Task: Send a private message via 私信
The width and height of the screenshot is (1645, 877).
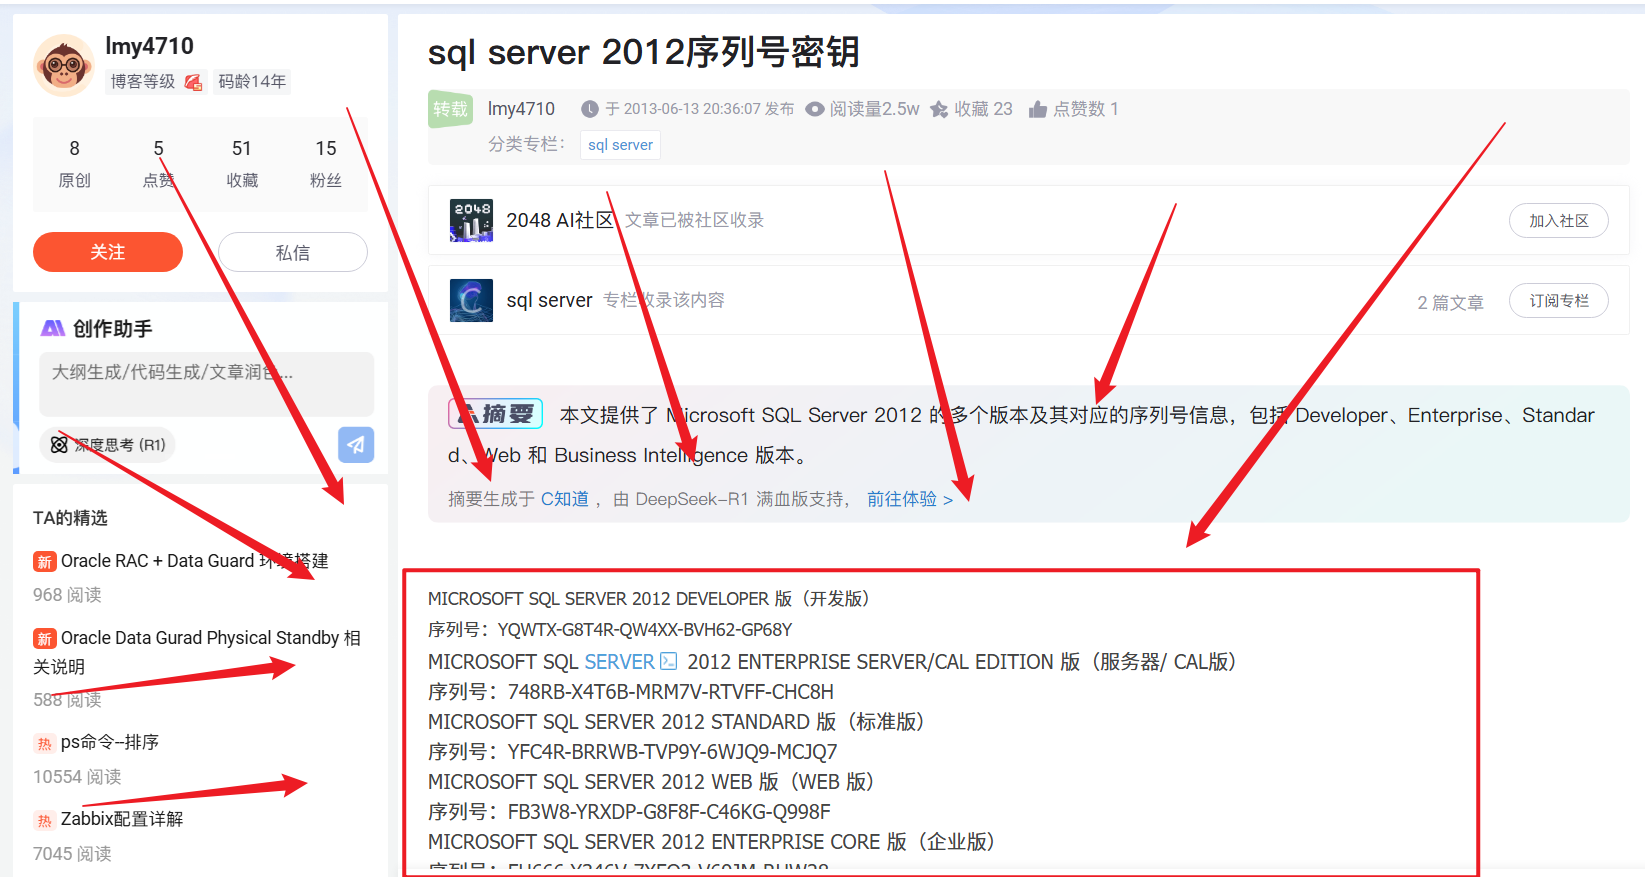Action: point(293,252)
